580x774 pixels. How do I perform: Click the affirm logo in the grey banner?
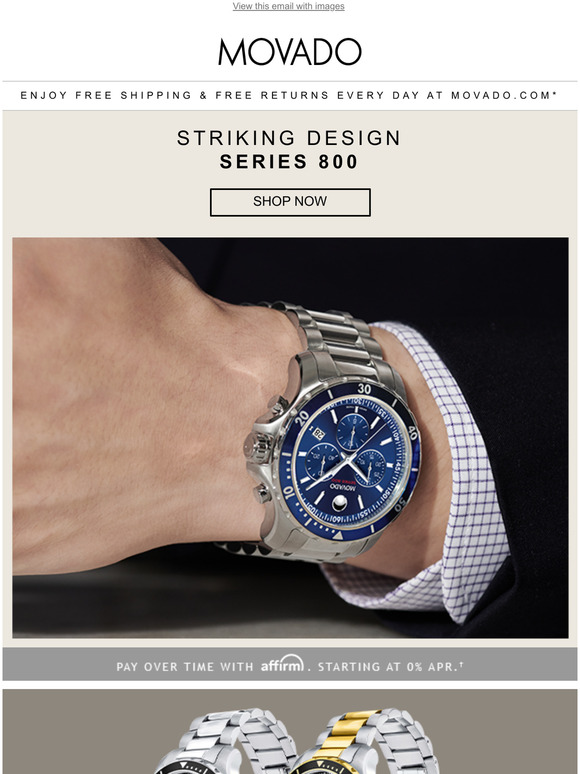click(x=282, y=663)
